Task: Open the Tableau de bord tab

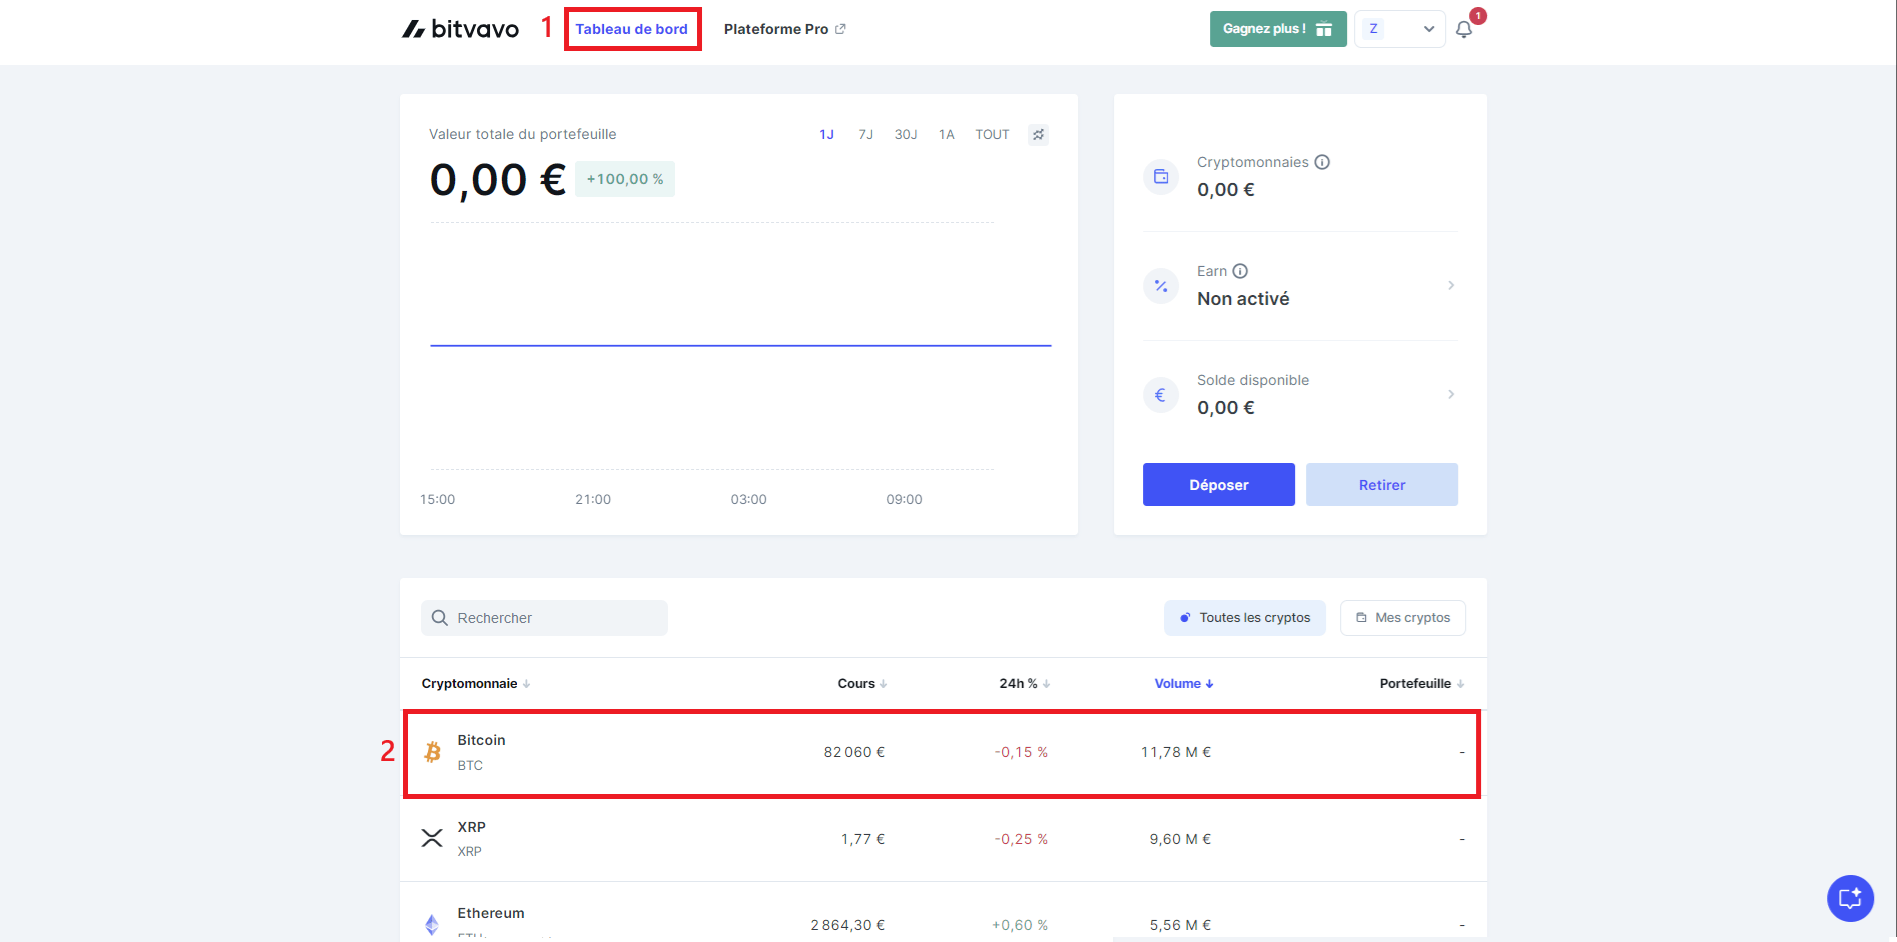Action: coord(631,29)
